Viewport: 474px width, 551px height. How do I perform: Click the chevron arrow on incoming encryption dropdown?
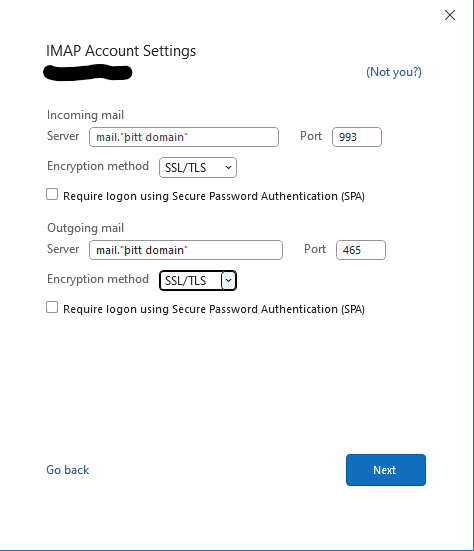[x=228, y=168]
